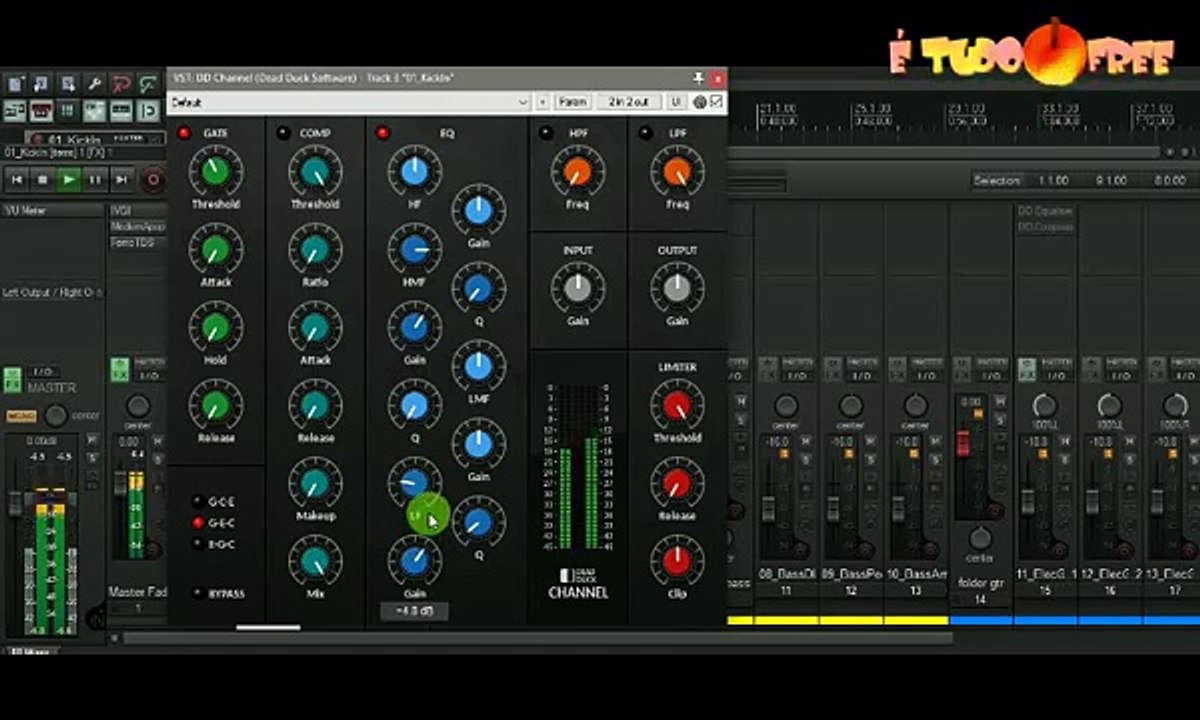The width and height of the screenshot is (1200, 720).
Task: Toggle the GATE section power LED
Action: pos(185,133)
